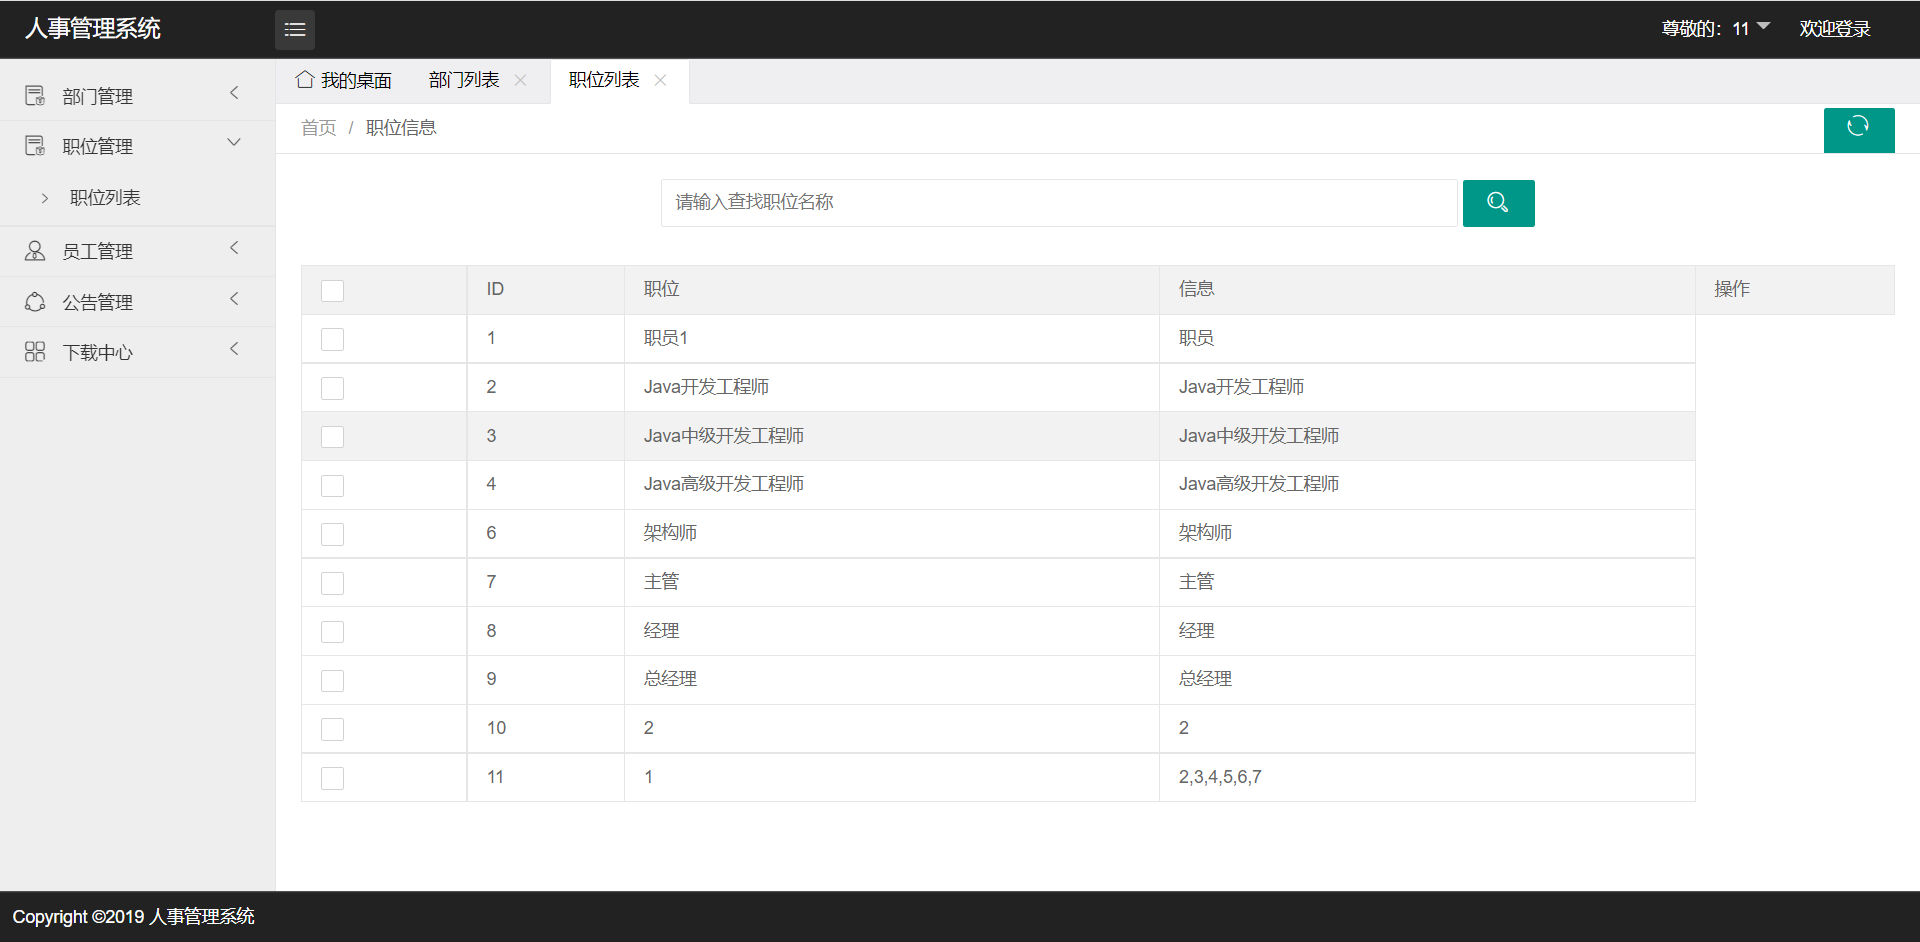Click the green refresh icon button
The width and height of the screenshot is (1920, 942).
coord(1858,129)
